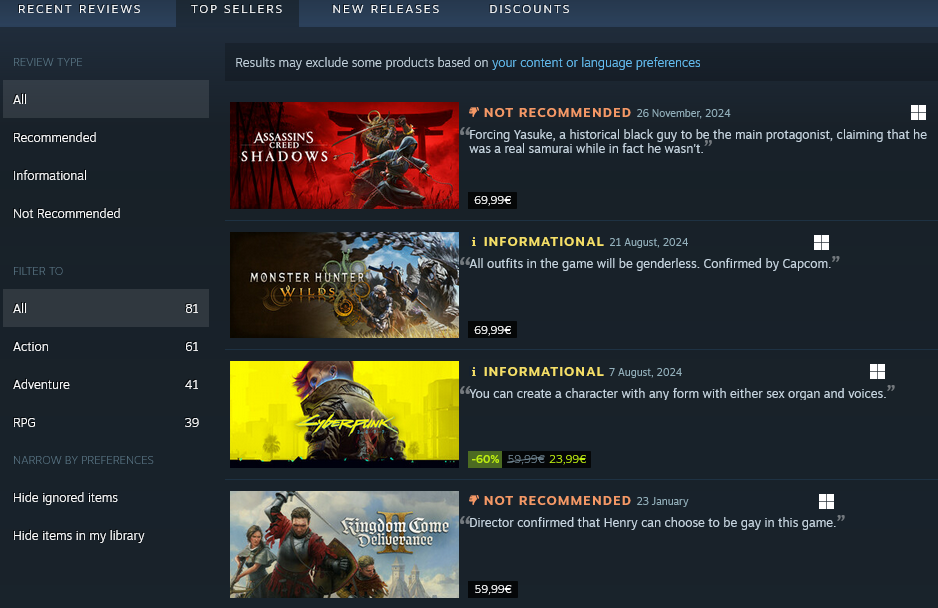Open the New Releases tab
This screenshot has height=608, width=938.
tap(386, 9)
